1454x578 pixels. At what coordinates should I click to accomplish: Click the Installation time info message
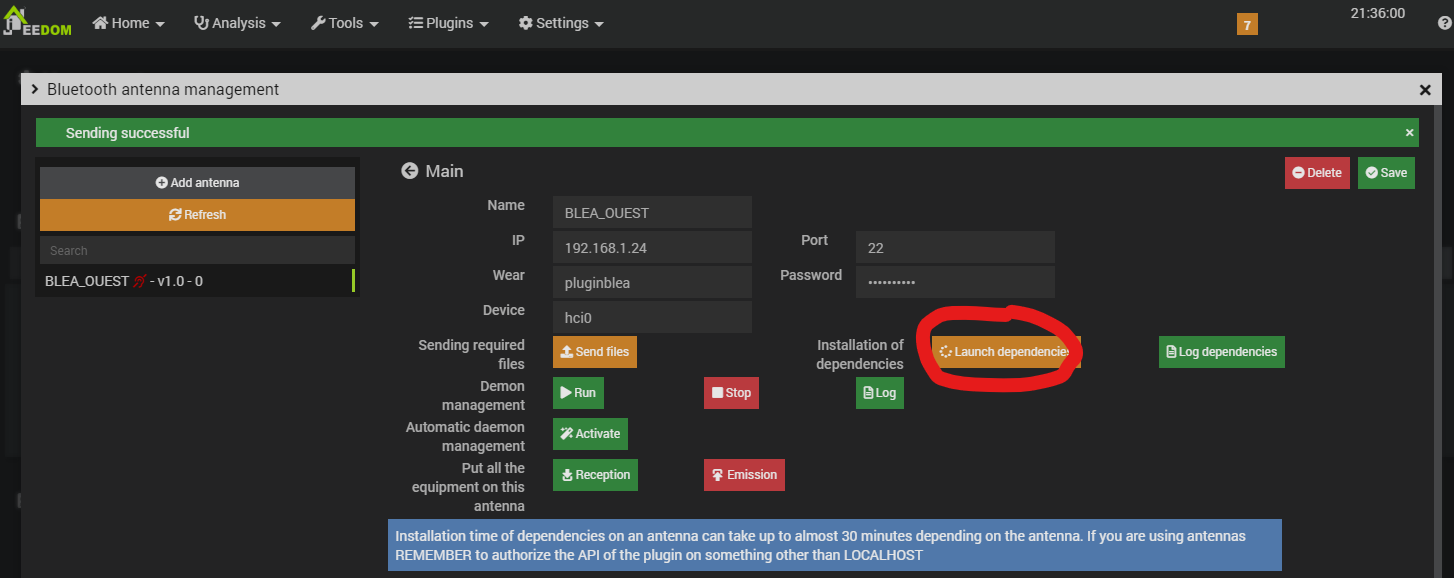coord(835,545)
